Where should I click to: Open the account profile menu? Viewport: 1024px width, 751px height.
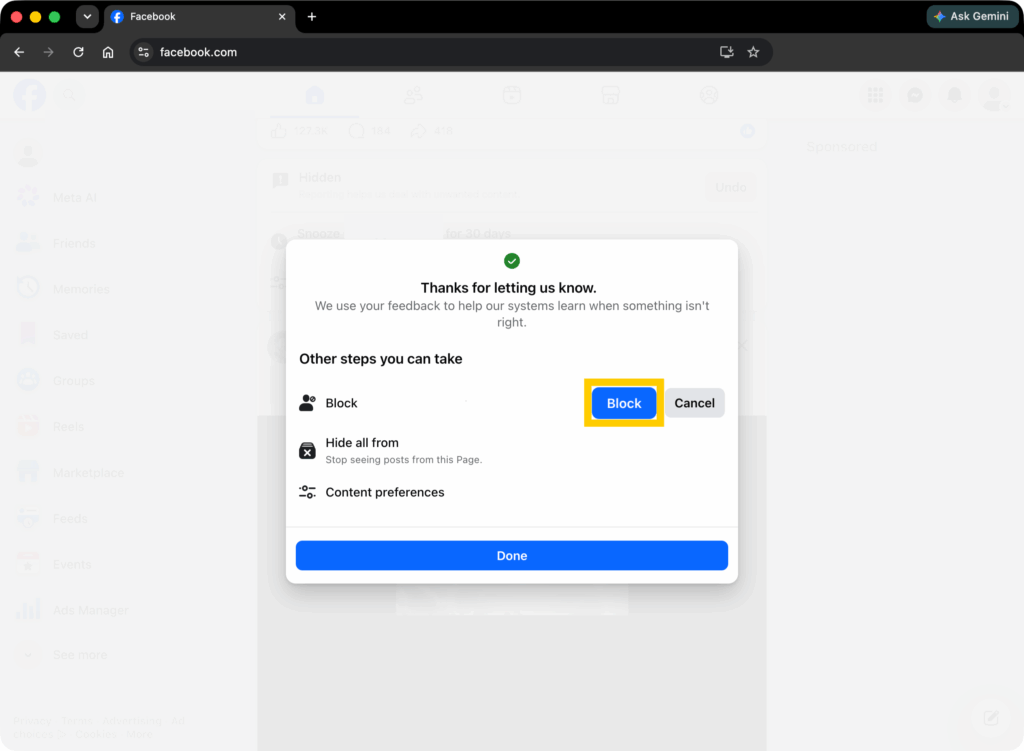click(x=994, y=96)
